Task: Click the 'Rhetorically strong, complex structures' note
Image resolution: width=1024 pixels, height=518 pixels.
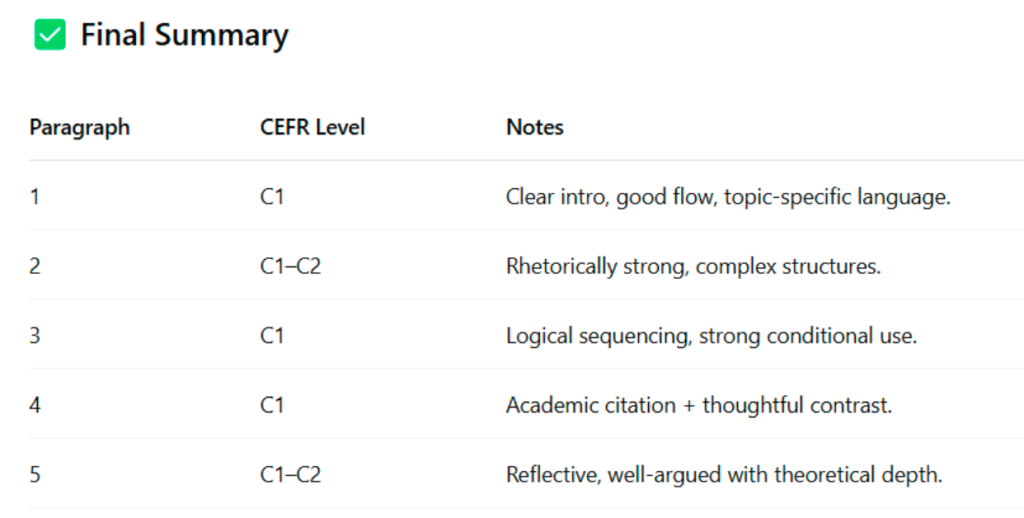Action: pos(693,267)
